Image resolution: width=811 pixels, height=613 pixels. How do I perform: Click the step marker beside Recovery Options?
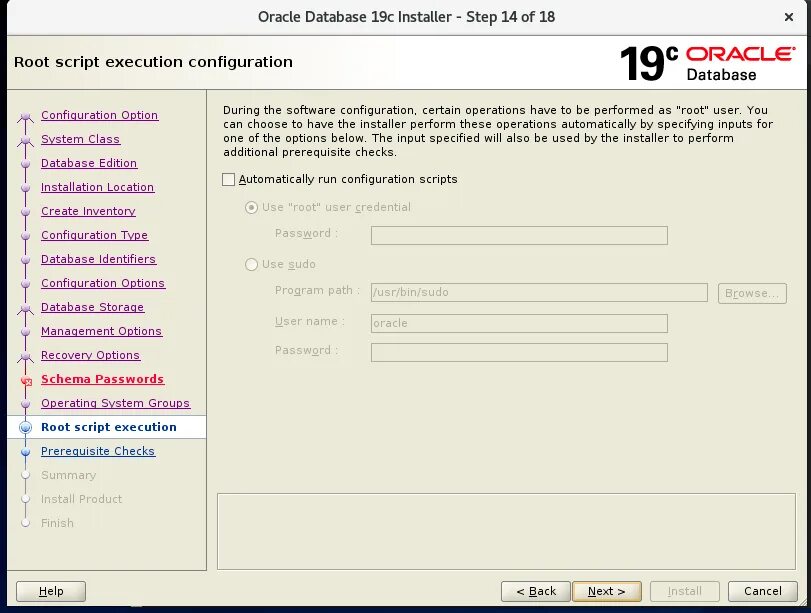click(25, 357)
